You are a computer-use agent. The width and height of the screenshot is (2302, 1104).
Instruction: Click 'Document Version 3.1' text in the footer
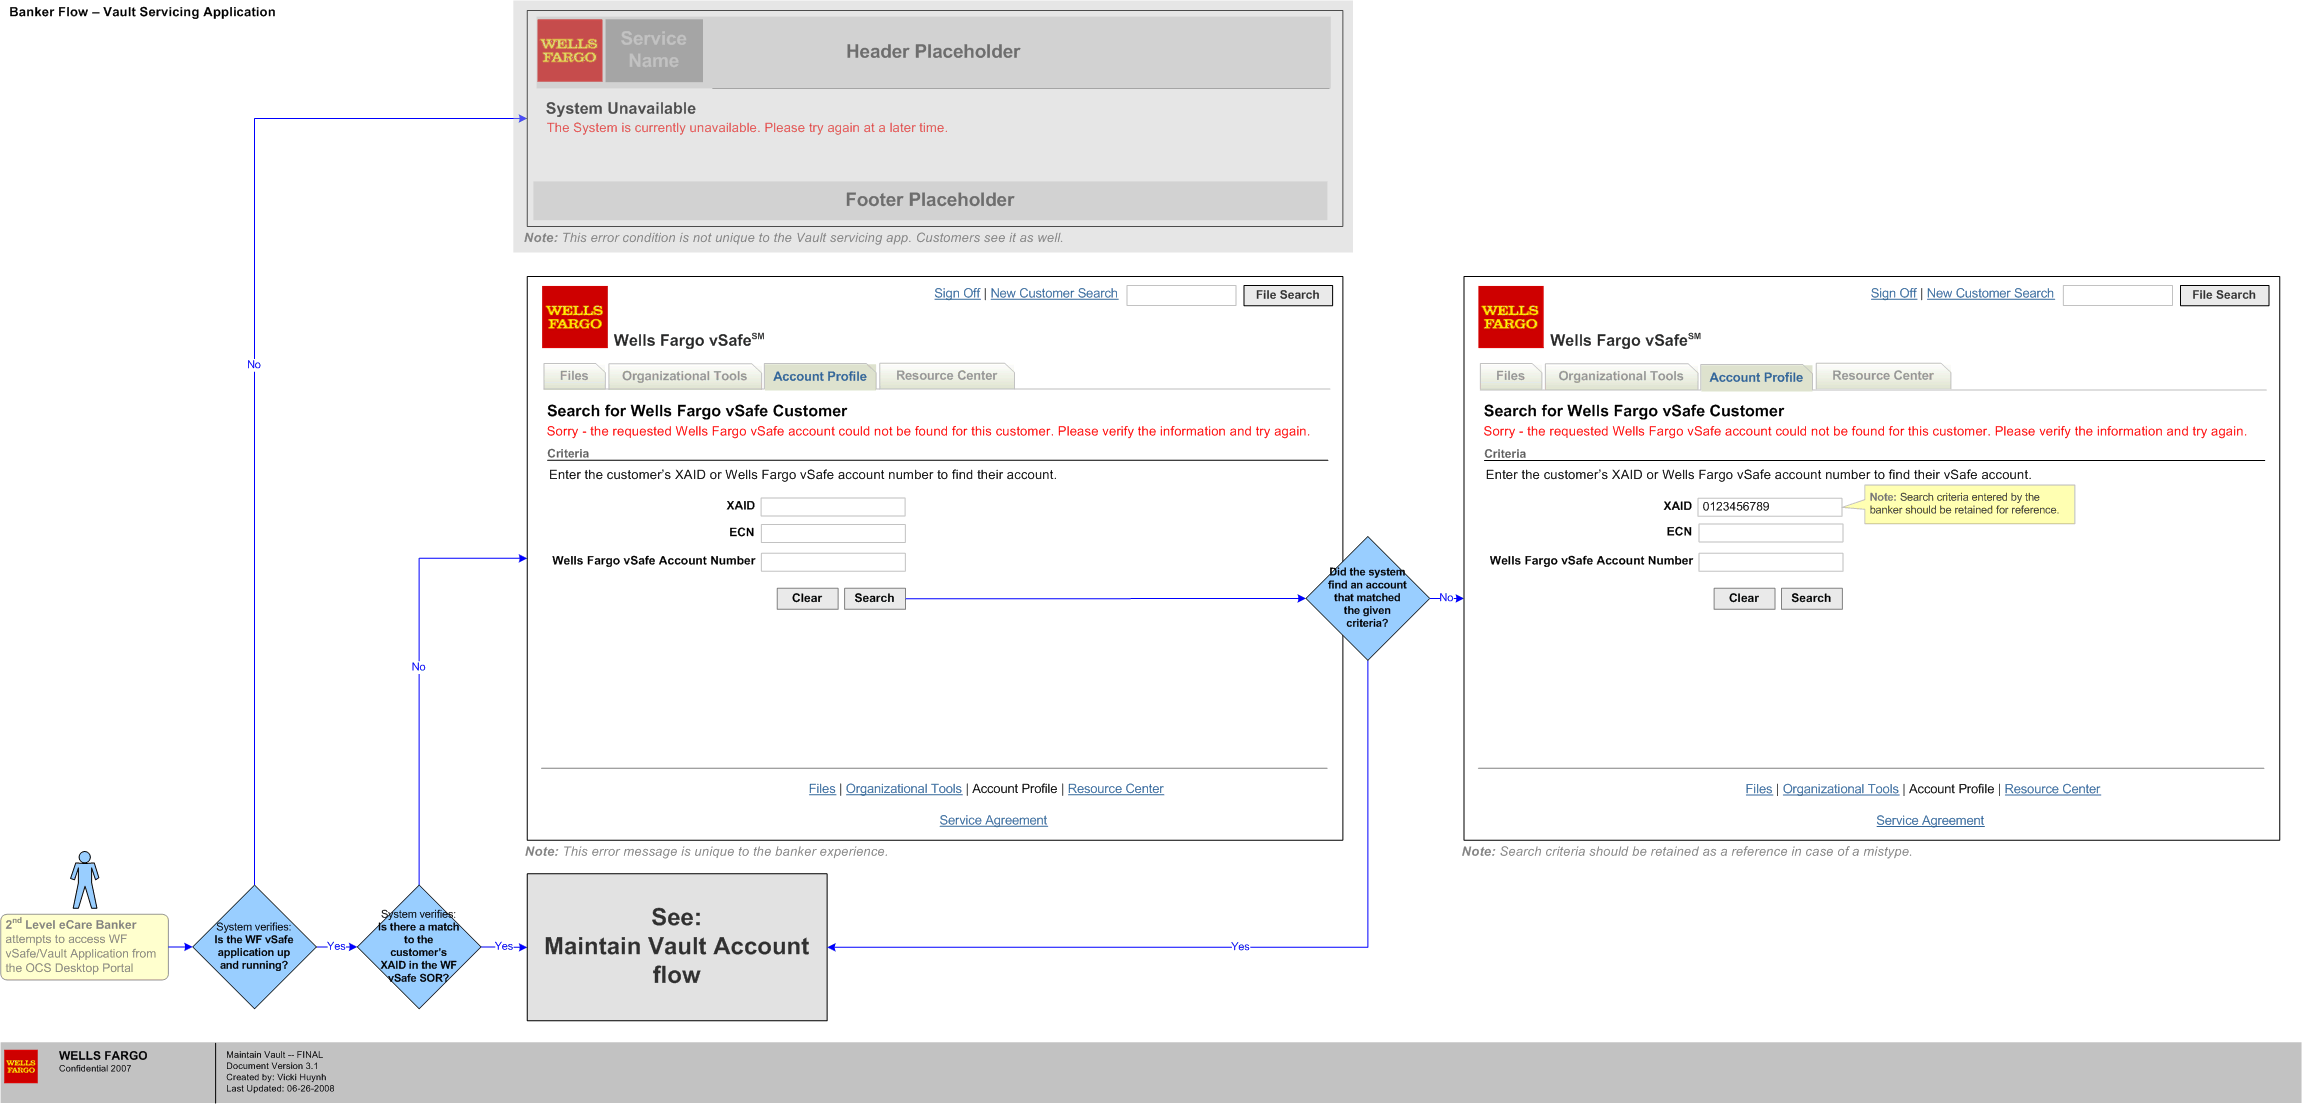272,1066
